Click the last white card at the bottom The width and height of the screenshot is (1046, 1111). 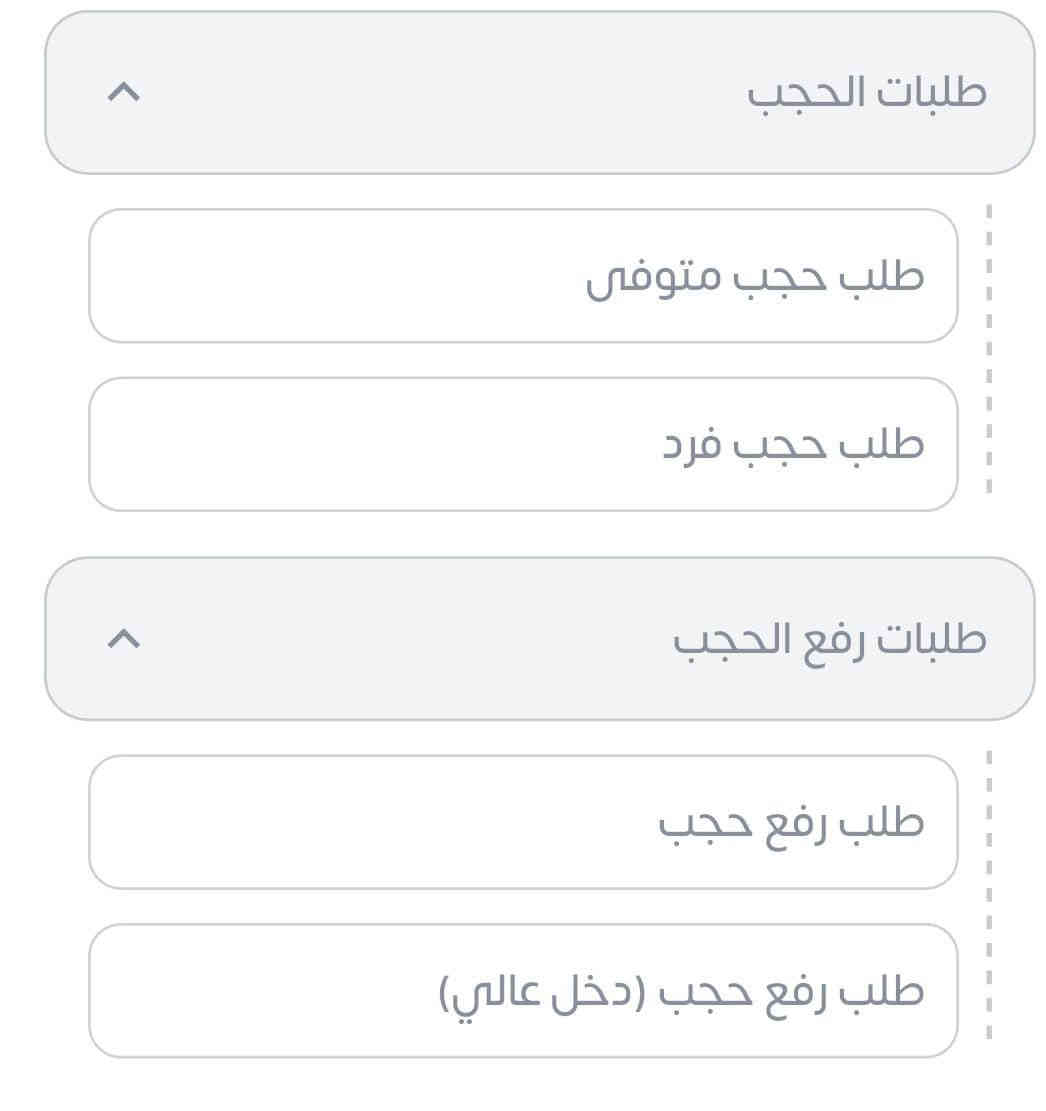[523, 990]
